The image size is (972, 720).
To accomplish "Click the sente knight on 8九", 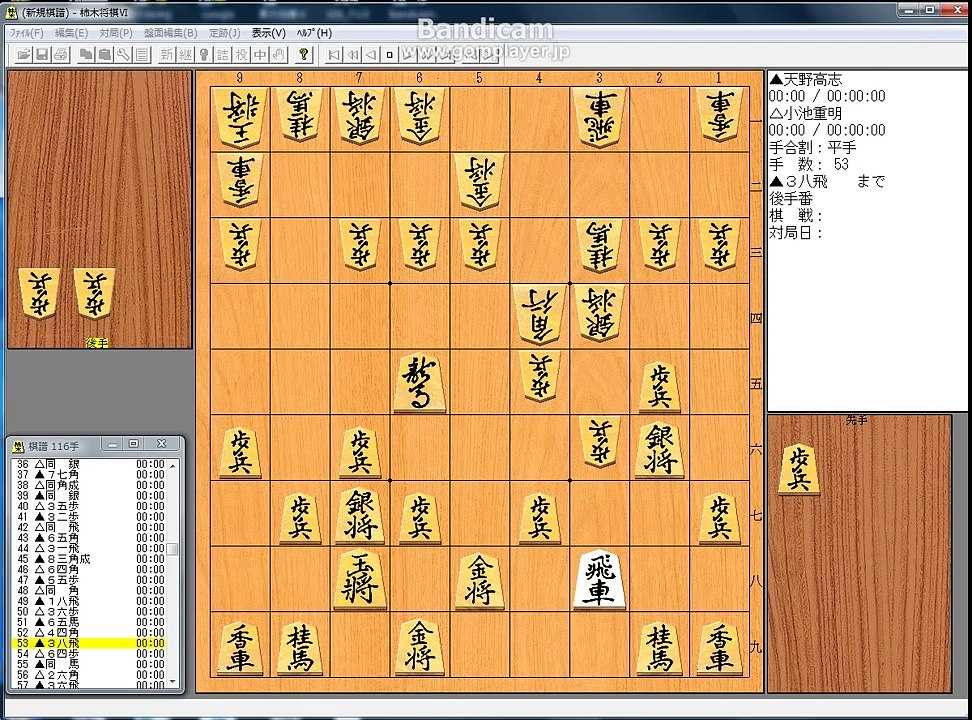I will pyautogui.click(x=299, y=647).
